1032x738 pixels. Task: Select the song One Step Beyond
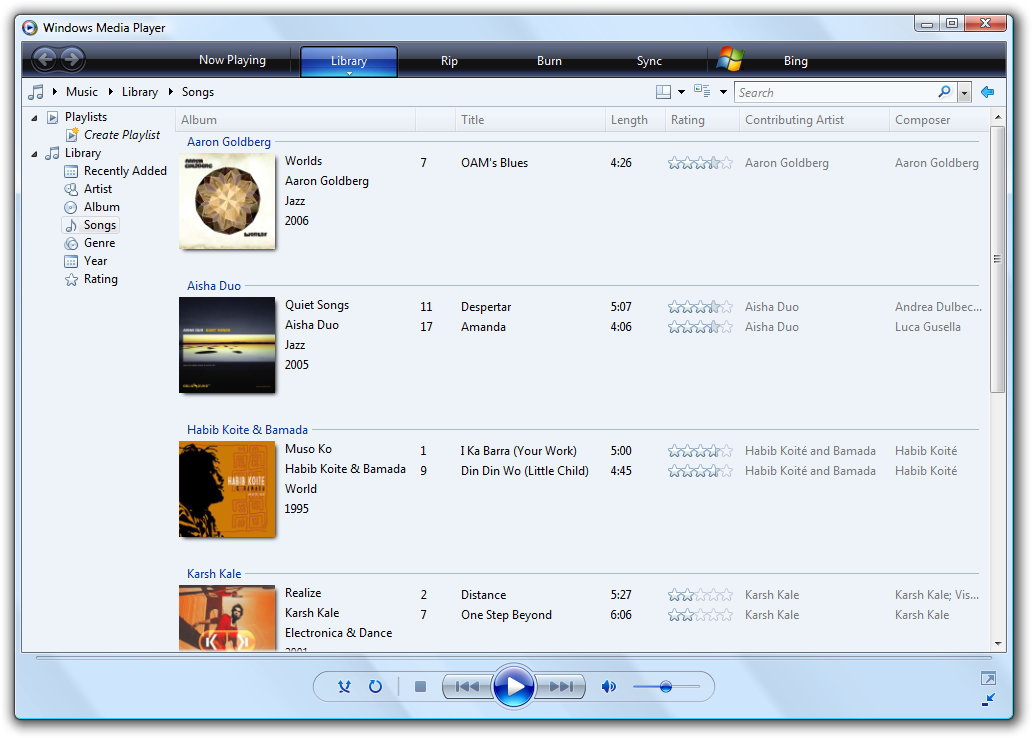tap(506, 615)
